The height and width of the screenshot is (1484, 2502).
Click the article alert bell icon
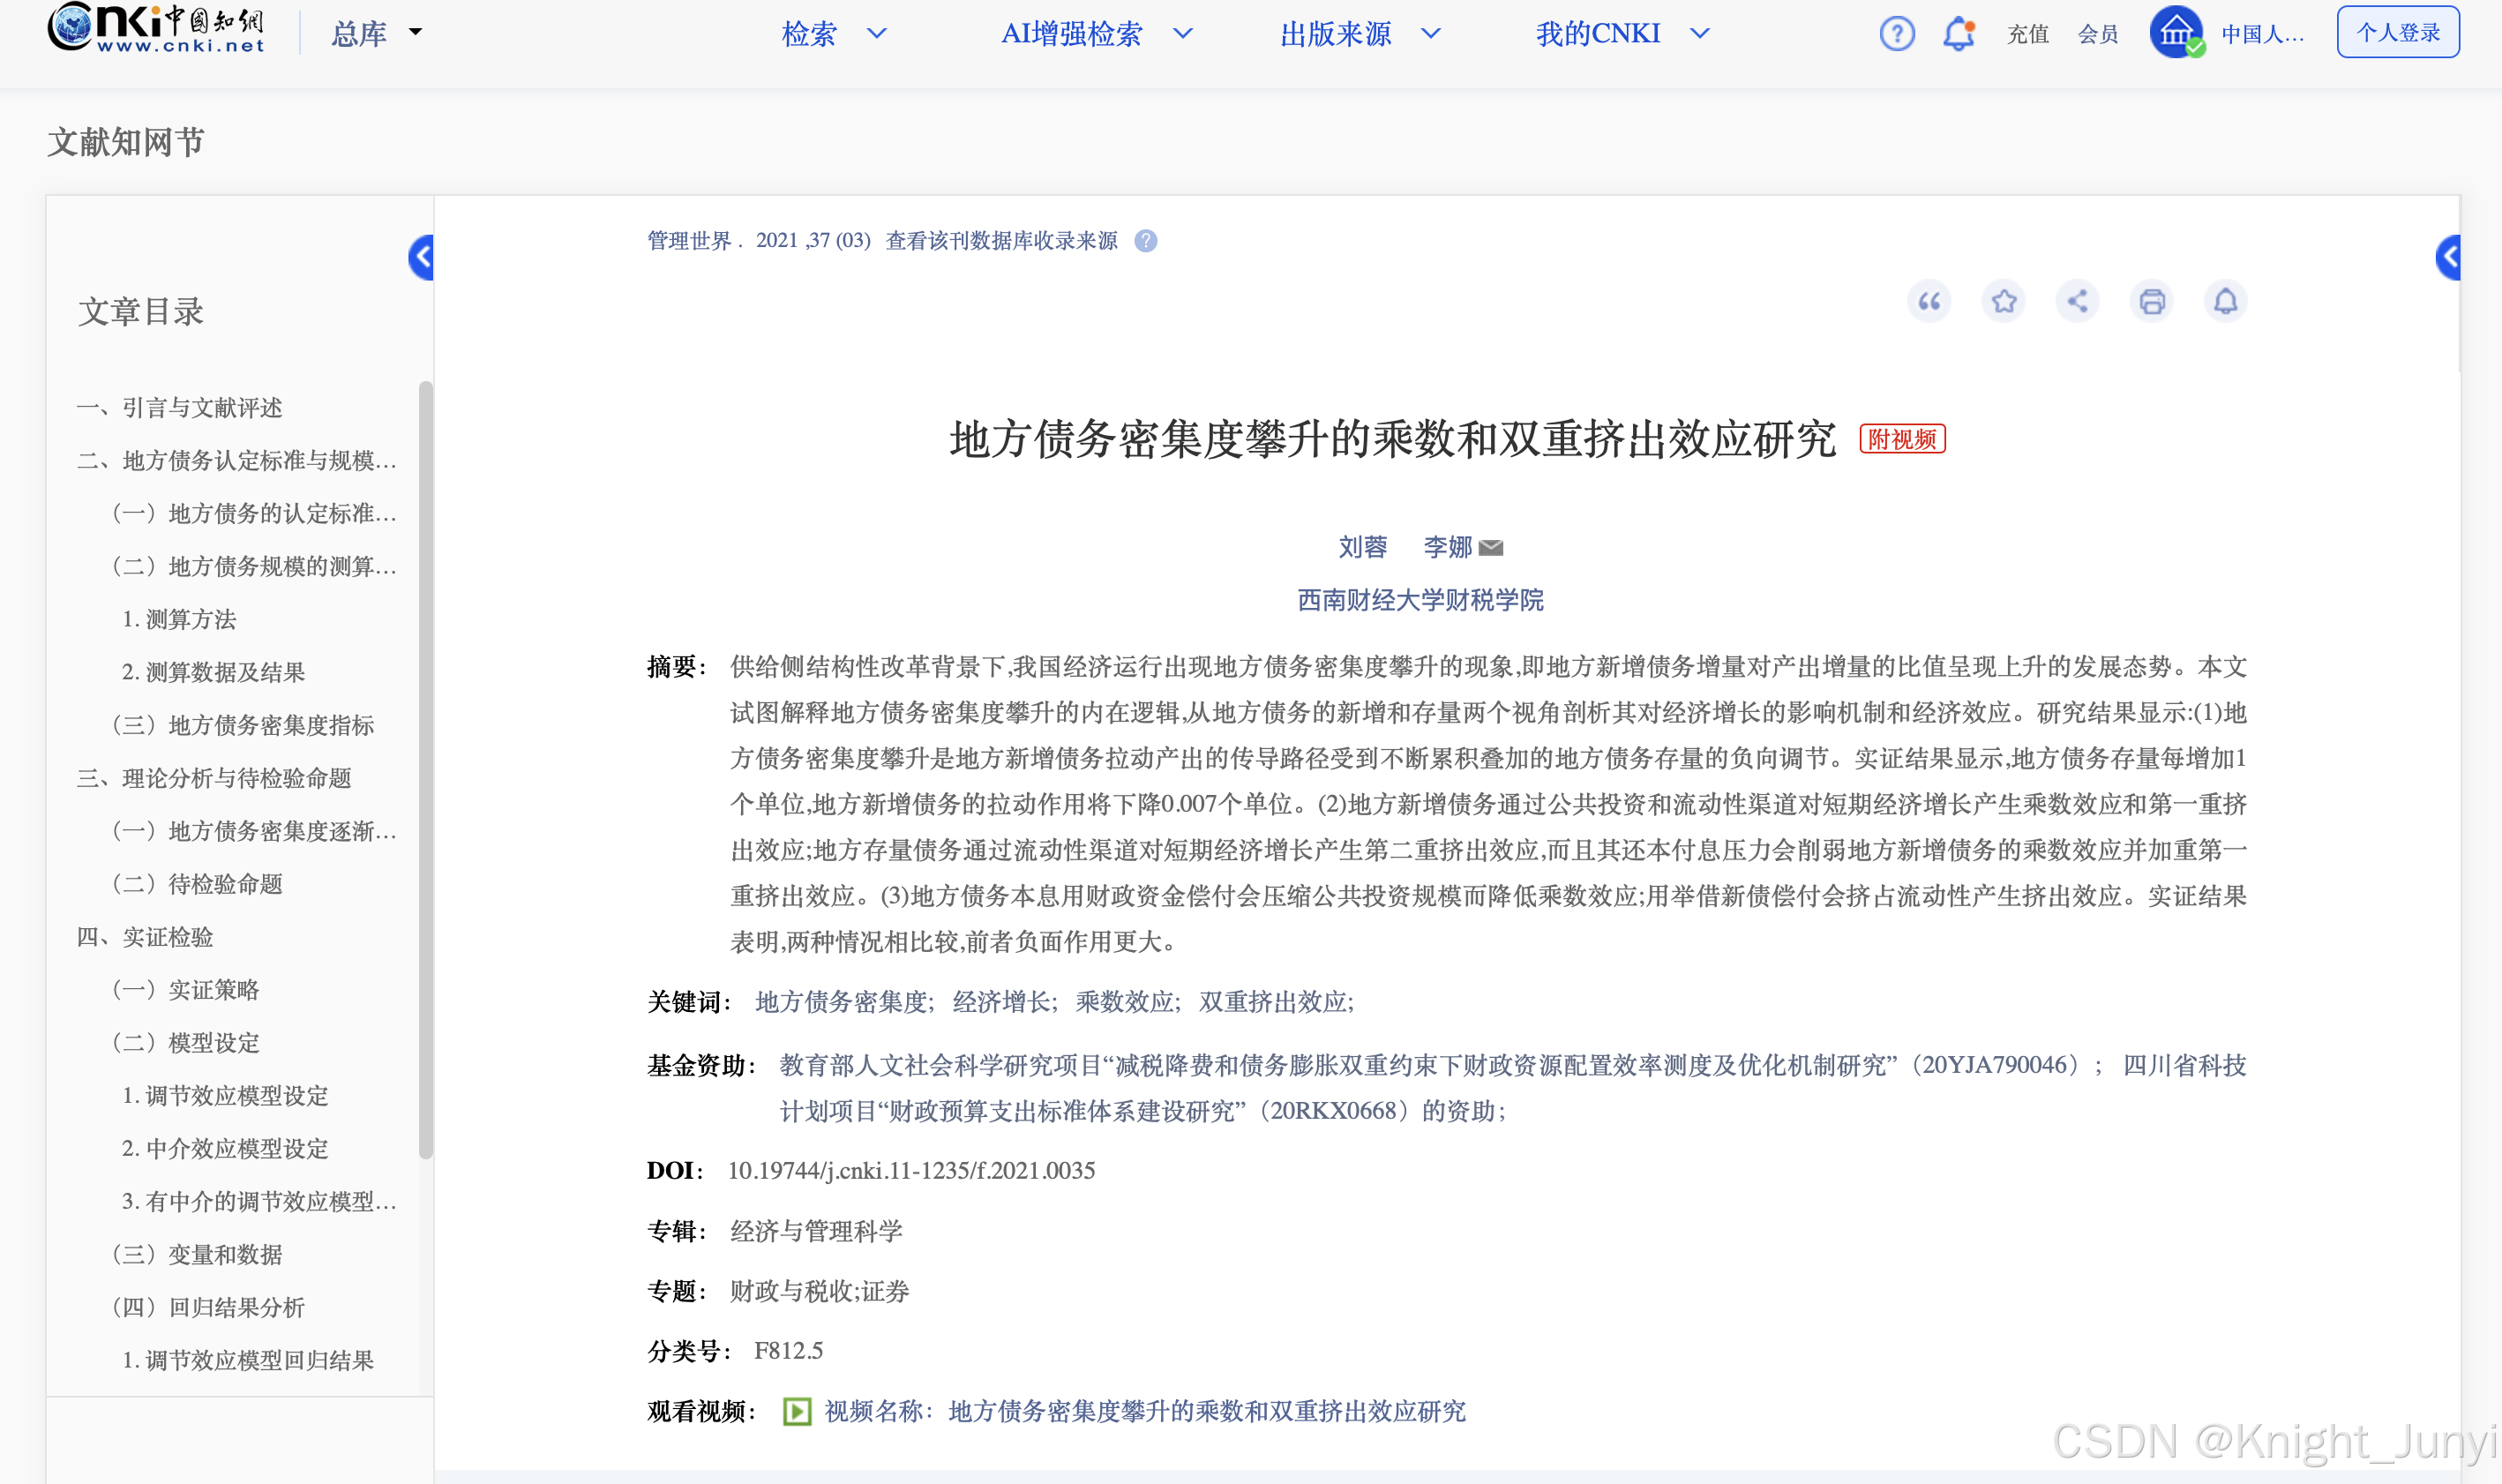point(2225,301)
